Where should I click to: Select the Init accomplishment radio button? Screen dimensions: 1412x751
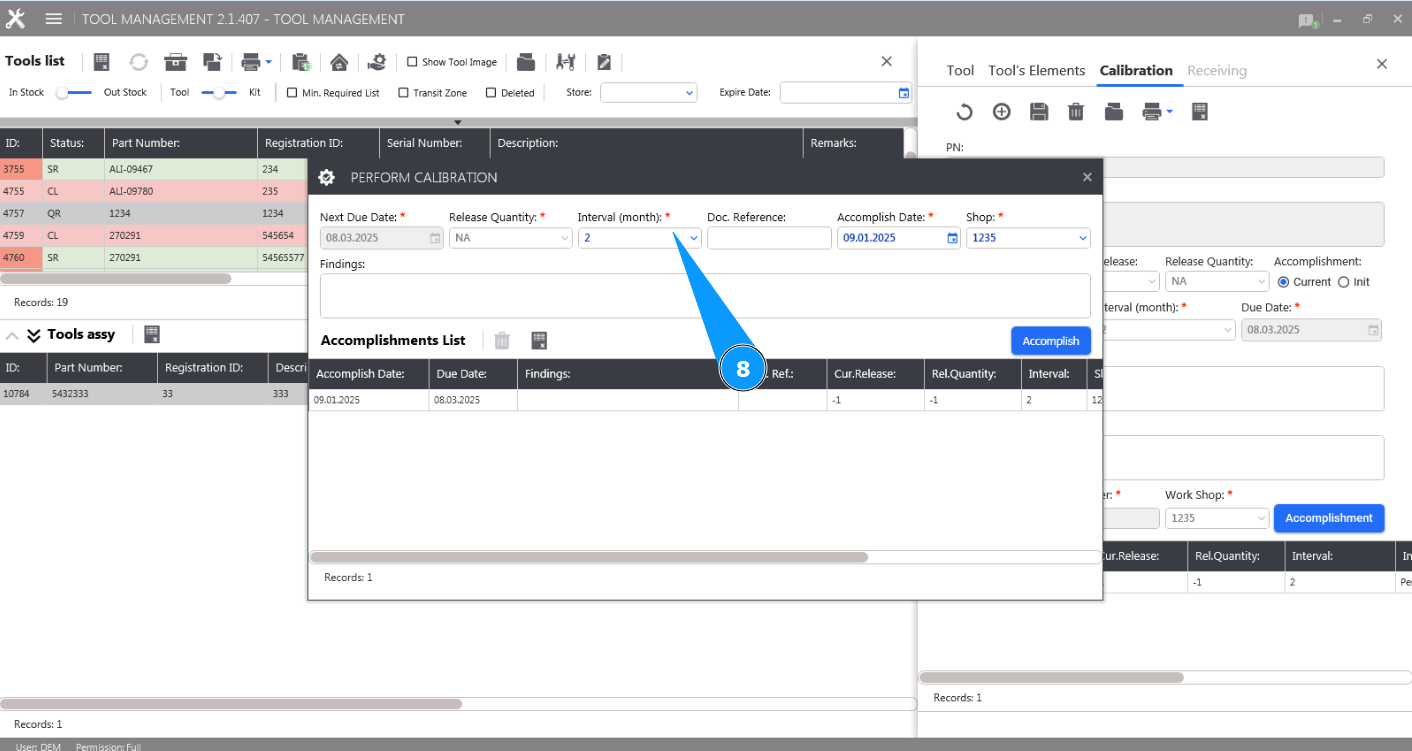pyautogui.click(x=1343, y=282)
